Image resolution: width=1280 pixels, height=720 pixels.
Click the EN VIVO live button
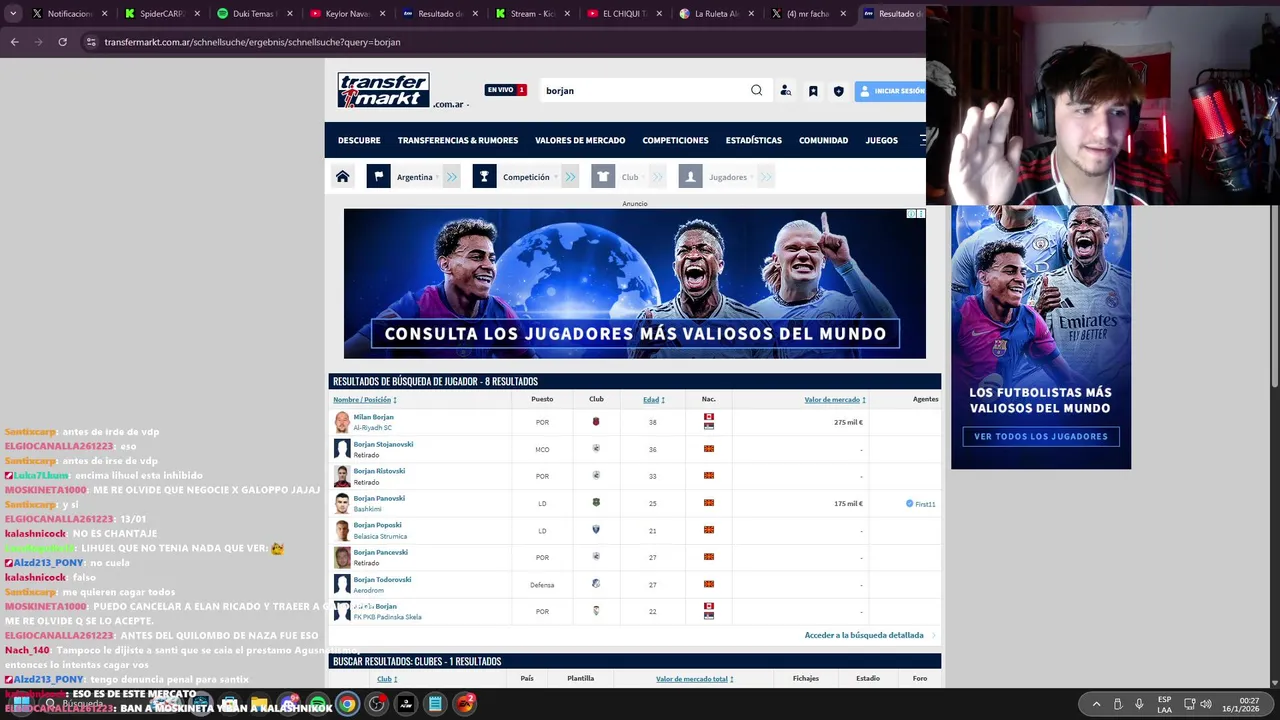coord(505,90)
